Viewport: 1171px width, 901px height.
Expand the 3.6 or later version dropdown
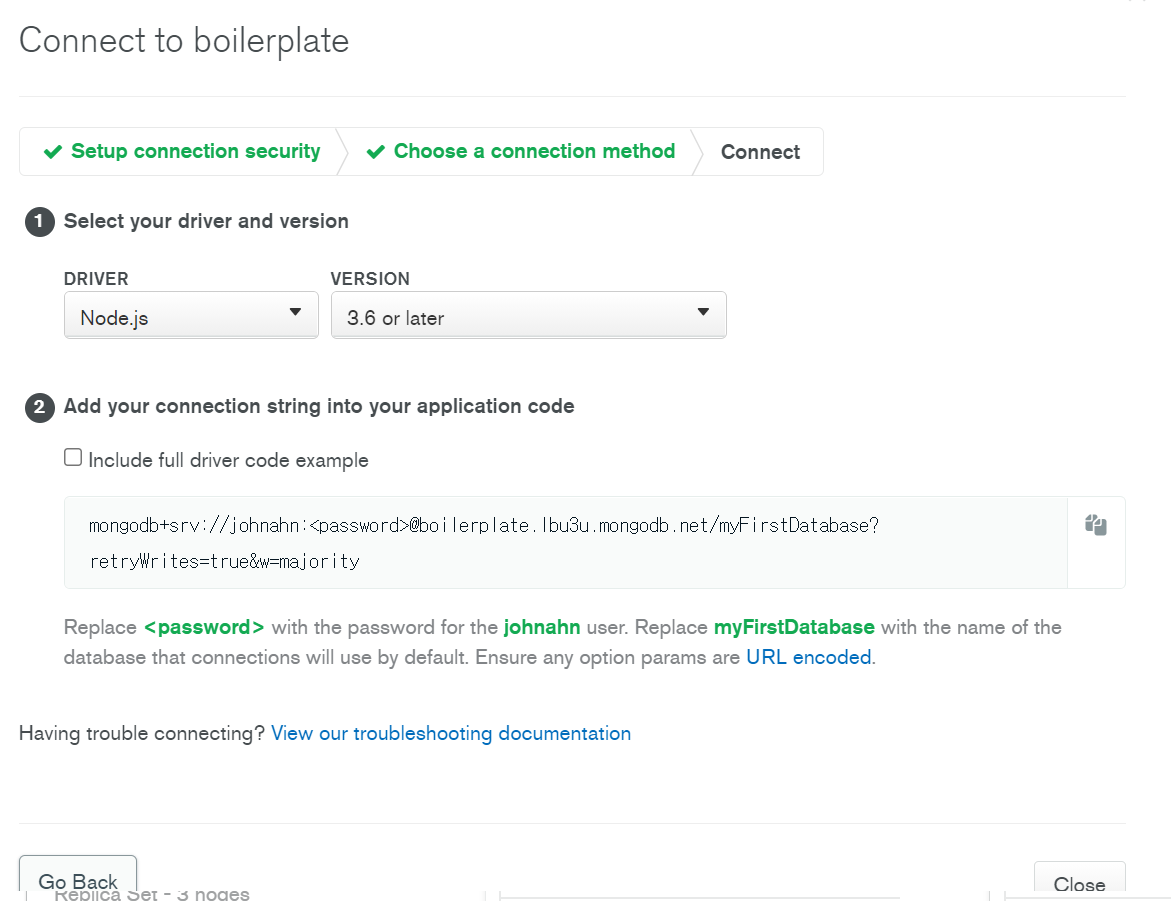click(x=528, y=316)
